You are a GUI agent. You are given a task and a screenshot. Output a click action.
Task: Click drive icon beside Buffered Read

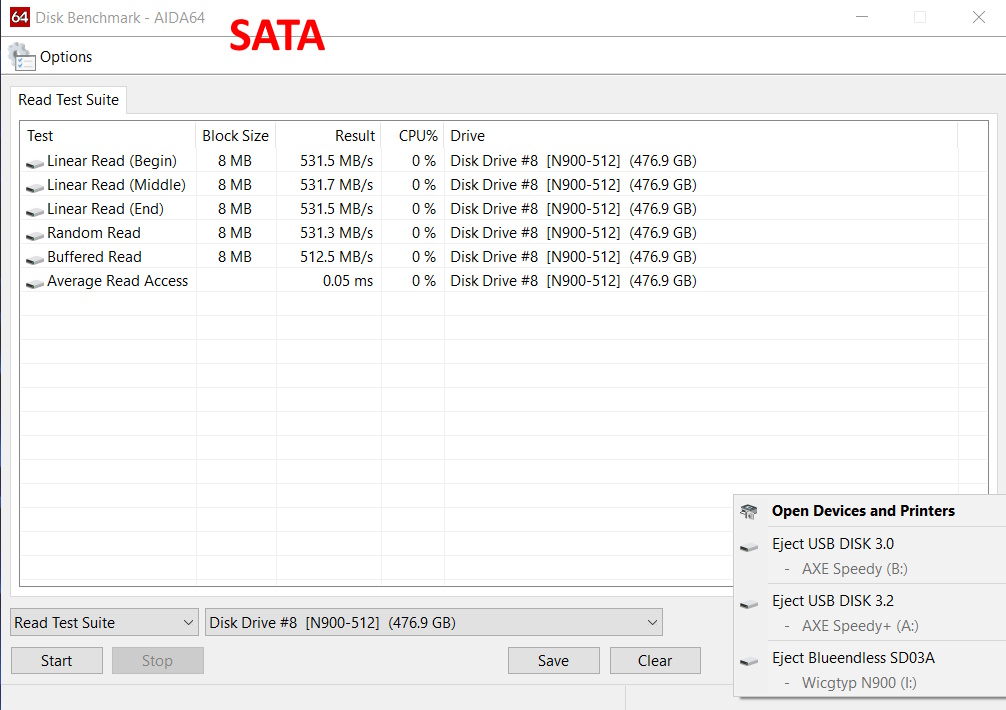pos(35,259)
